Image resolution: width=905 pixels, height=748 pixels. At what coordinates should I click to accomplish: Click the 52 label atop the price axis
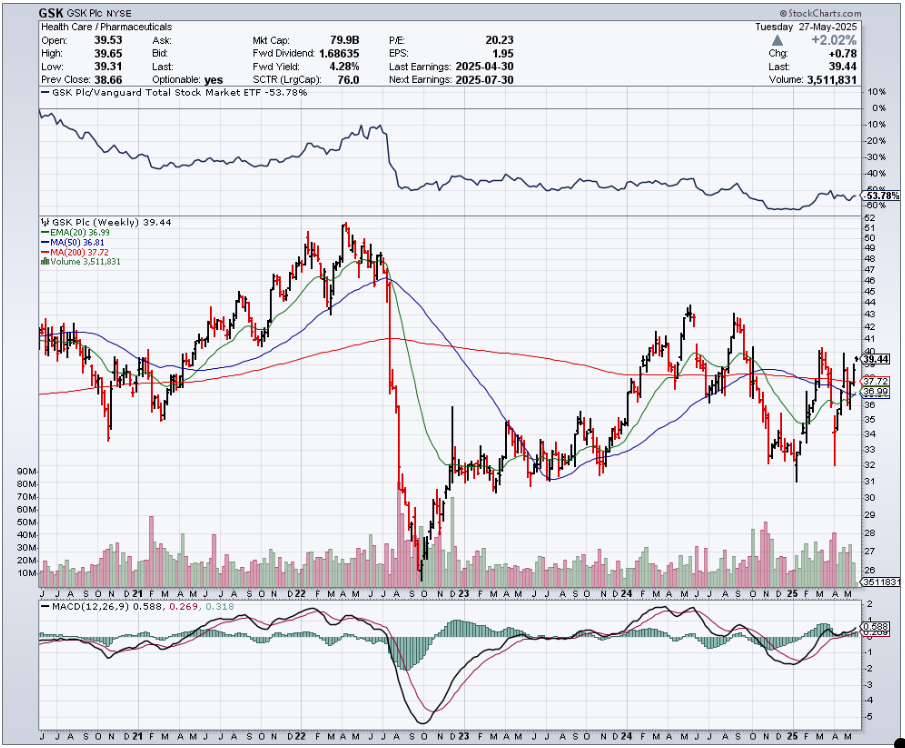[869, 218]
